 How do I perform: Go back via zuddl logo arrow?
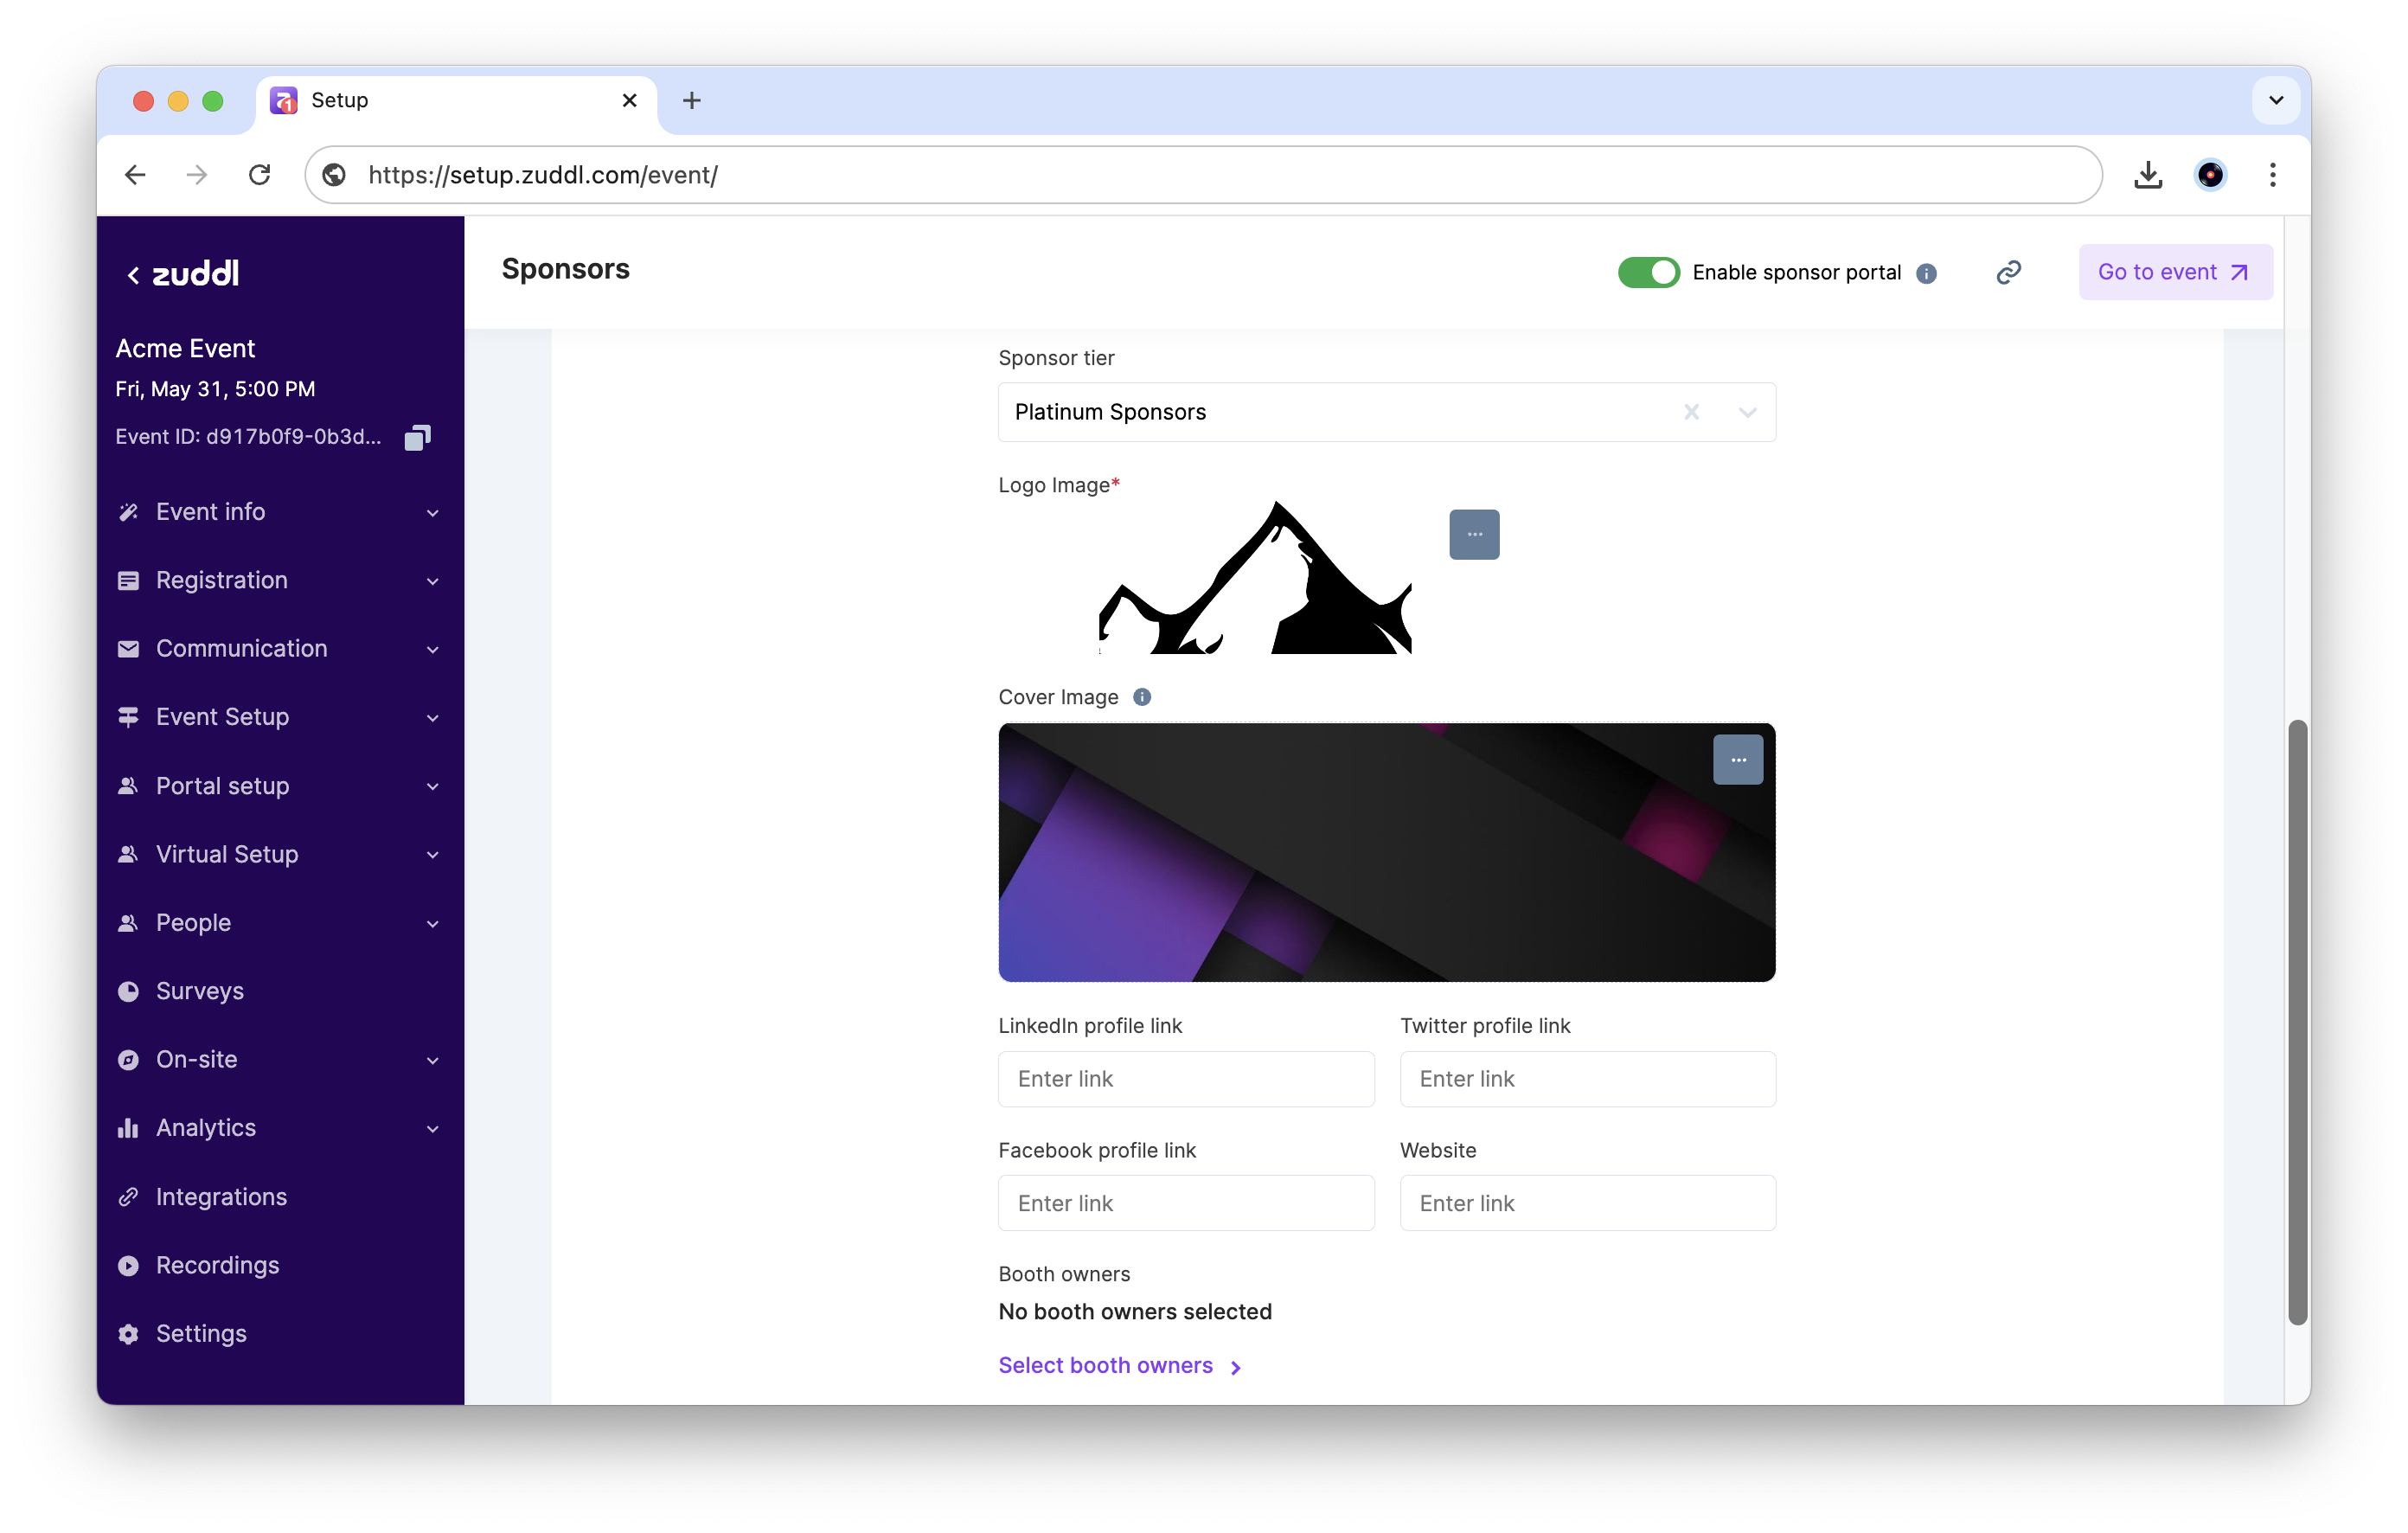click(x=133, y=275)
